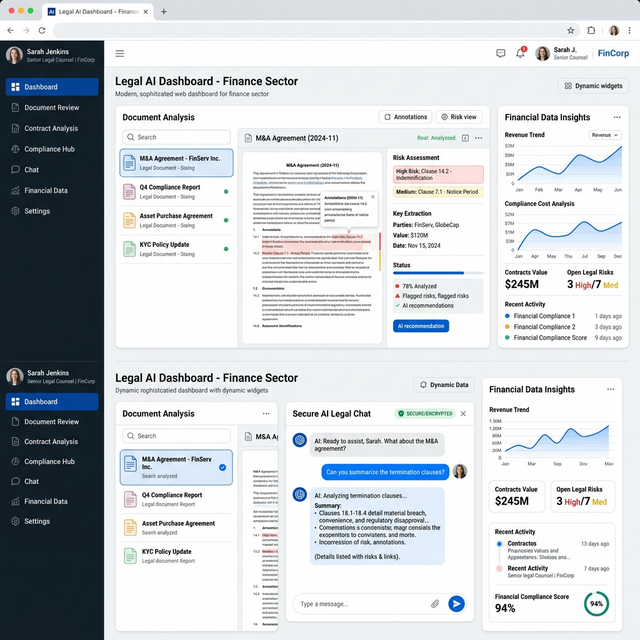Open Financial Data in the lower sidebar
This screenshot has height=640, width=640.
tap(52, 501)
